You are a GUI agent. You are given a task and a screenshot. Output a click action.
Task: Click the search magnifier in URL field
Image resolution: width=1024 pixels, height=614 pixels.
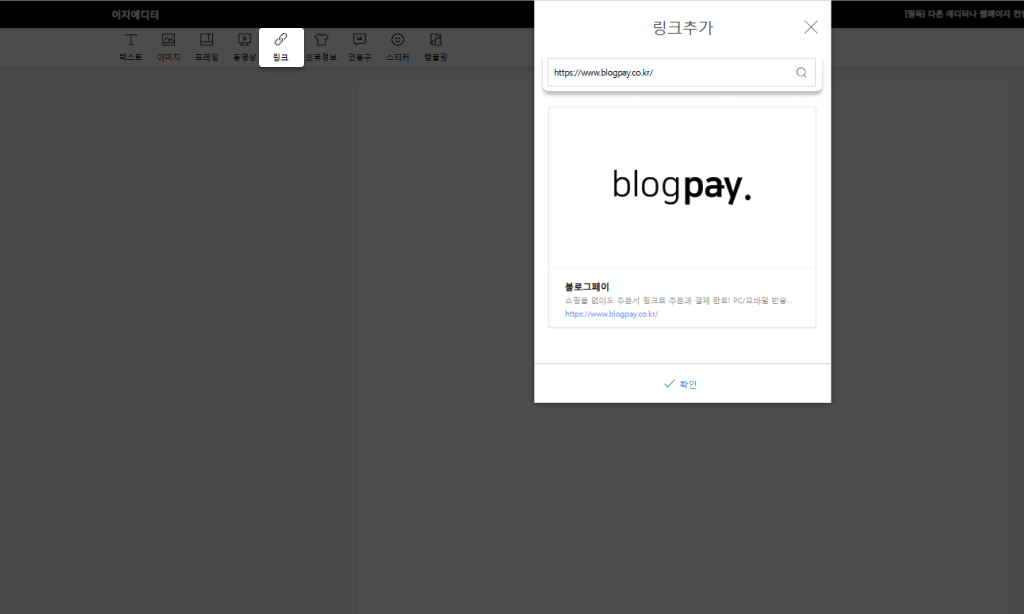pos(801,73)
